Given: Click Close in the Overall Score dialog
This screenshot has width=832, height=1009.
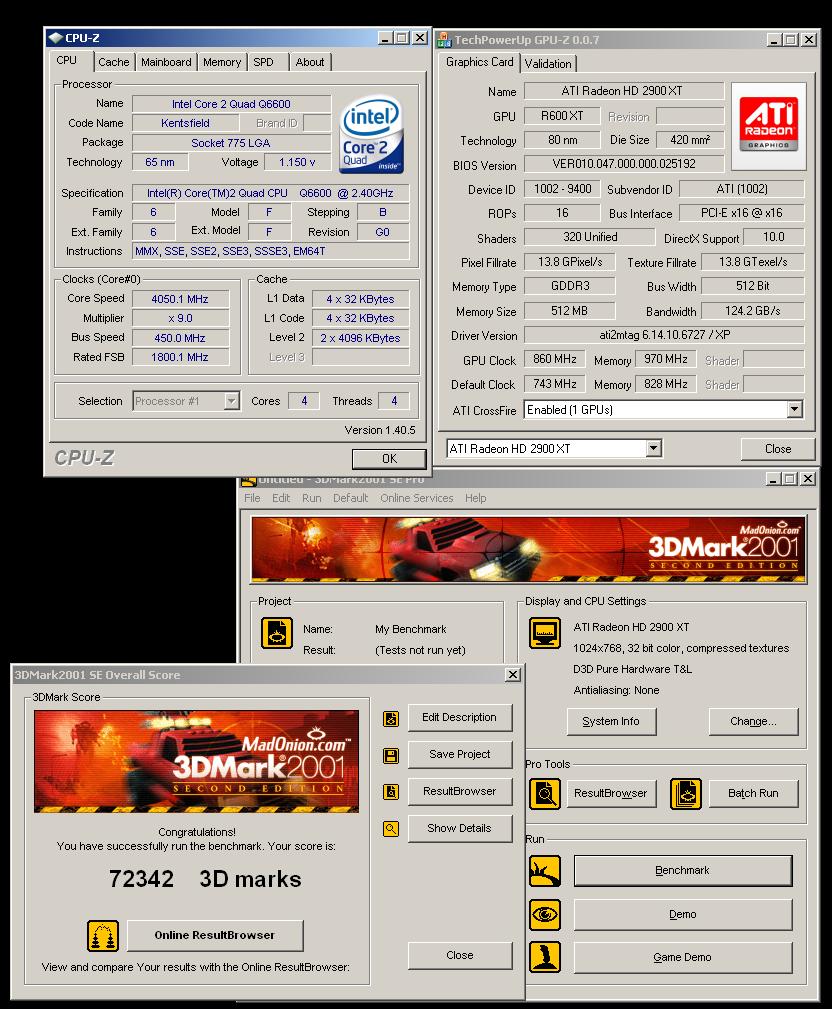Looking at the screenshot, I should (x=460, y=956).
